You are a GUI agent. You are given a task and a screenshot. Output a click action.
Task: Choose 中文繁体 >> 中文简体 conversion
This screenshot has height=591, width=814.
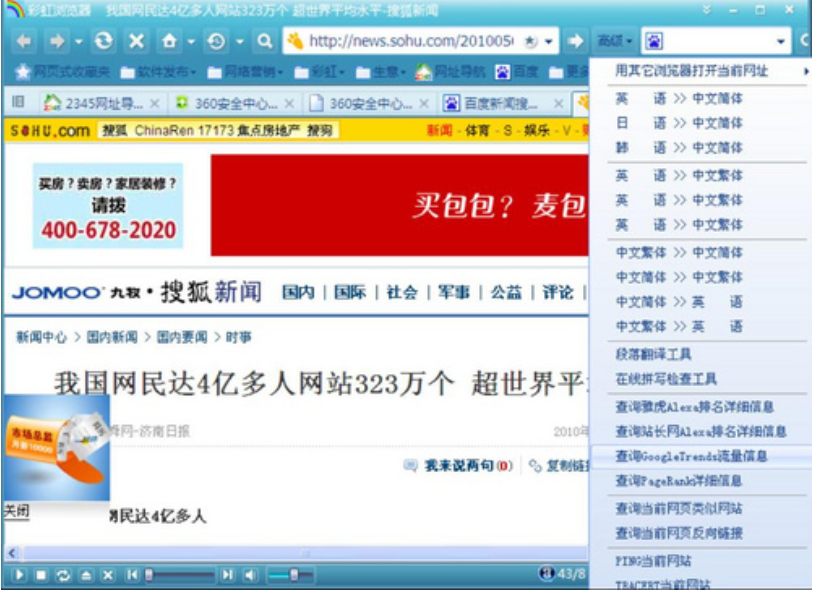(x=701, y=252)
